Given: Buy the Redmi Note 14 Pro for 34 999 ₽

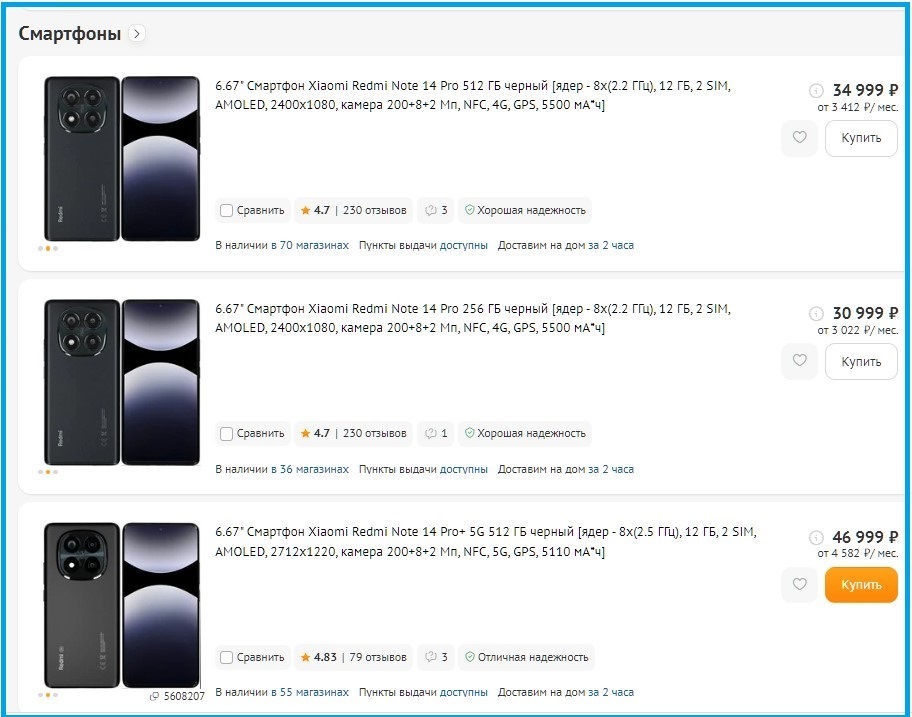Looking at the screenshot, I should (x=860, y=138).
